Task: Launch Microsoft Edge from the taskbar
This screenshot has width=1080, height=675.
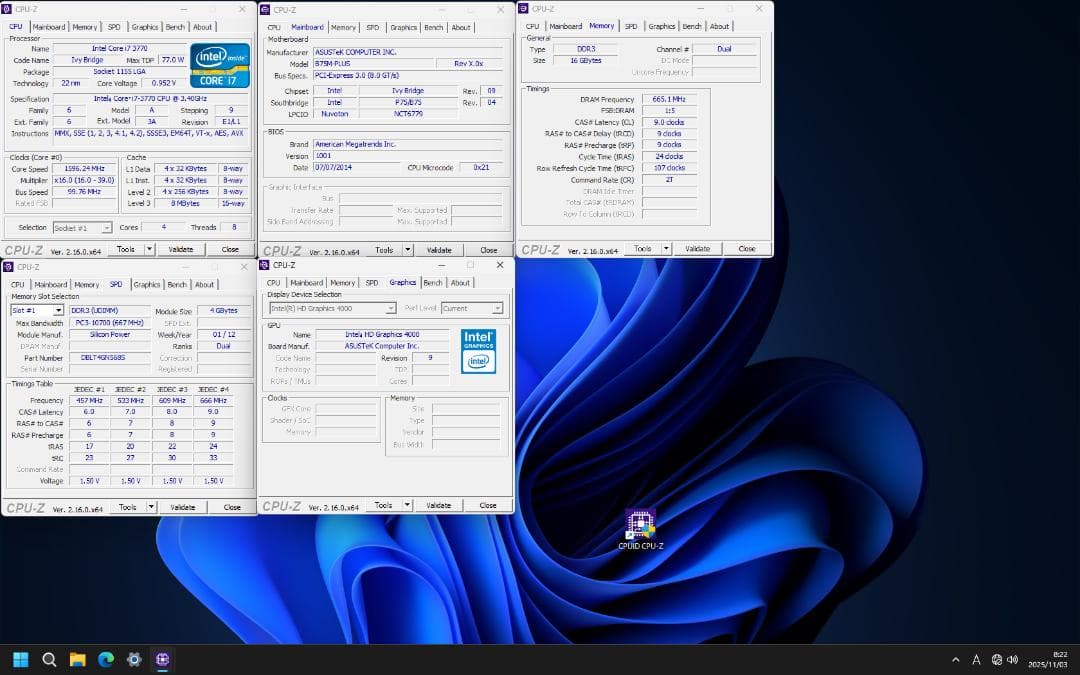Action: click(x=104, y=660)
